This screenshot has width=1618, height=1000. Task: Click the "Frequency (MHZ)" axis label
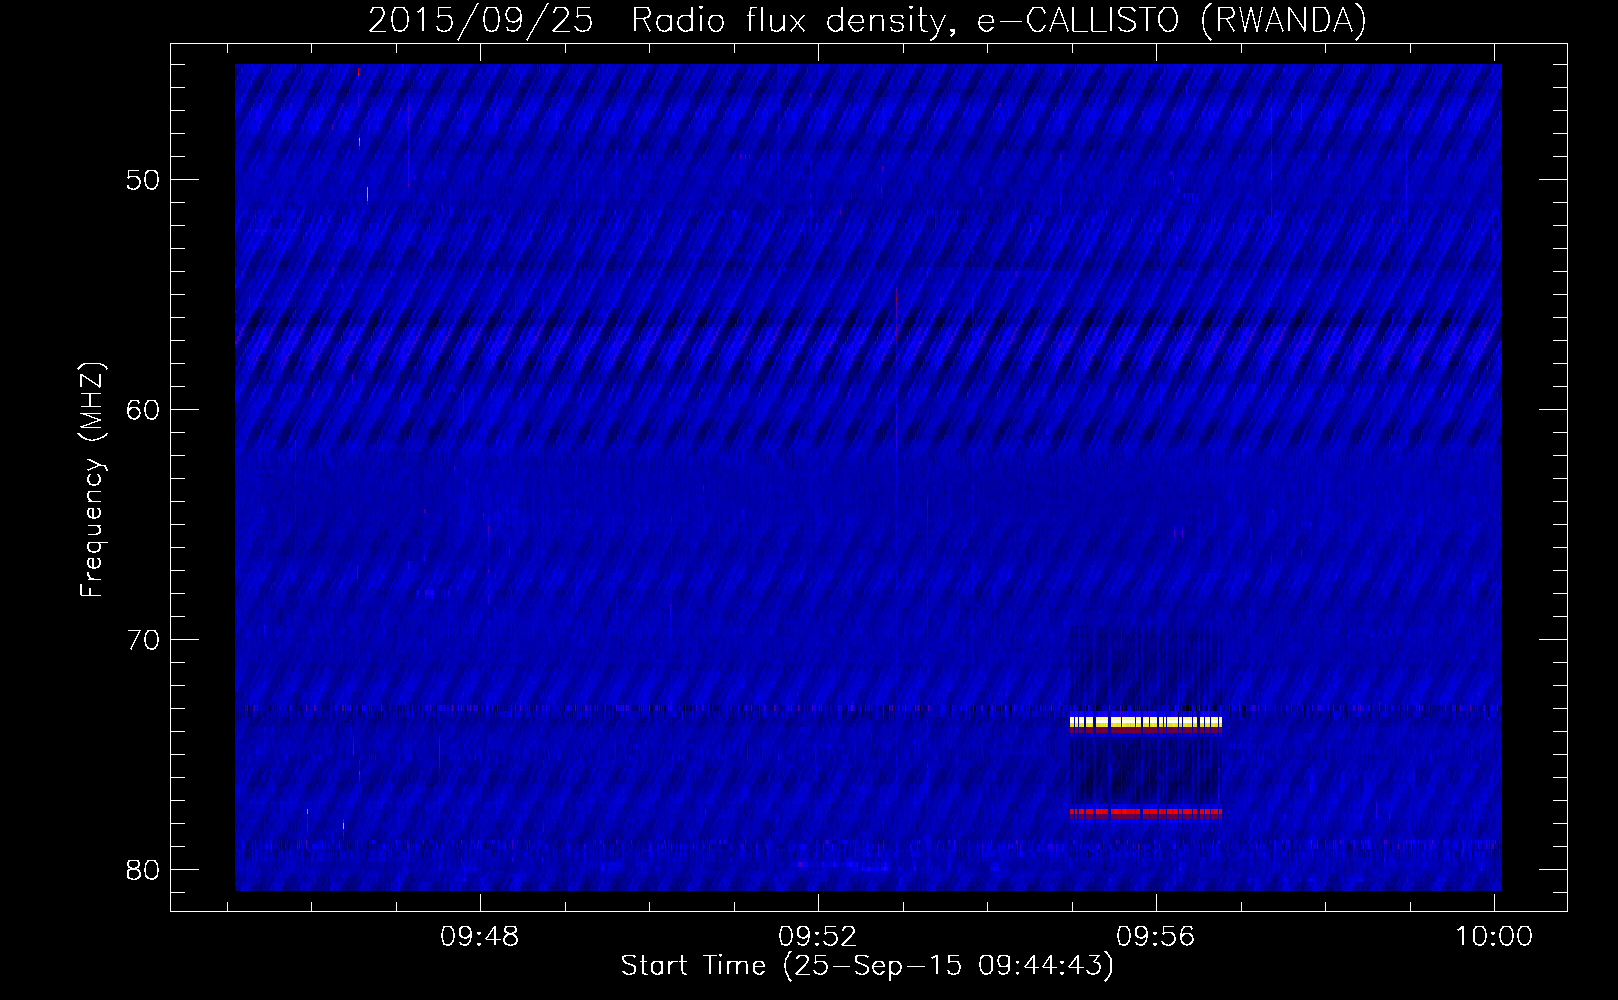(x=92, y=480)
